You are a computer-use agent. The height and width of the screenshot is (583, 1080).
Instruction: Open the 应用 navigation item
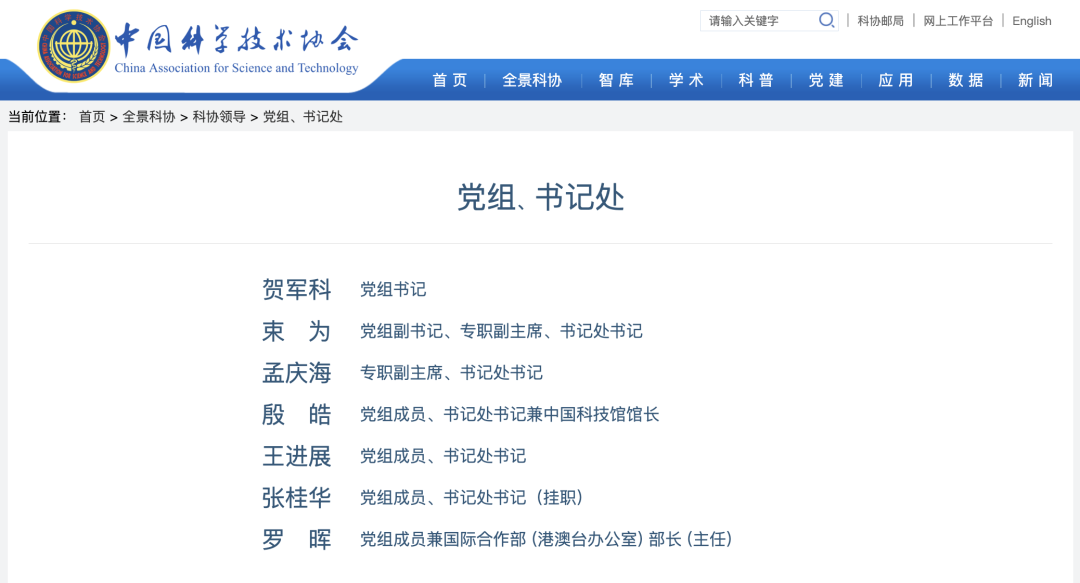[896, 80]
